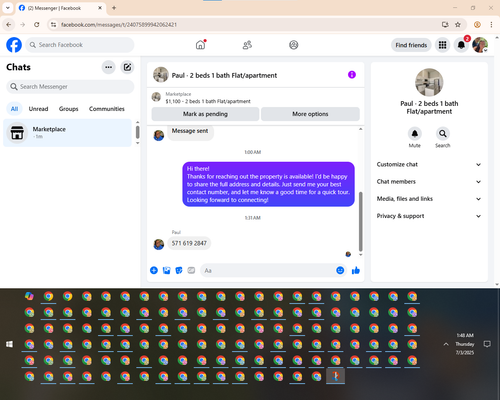Click the conversation scrollbar
Viewport: 500px width, 400px height.
(360, 222)
